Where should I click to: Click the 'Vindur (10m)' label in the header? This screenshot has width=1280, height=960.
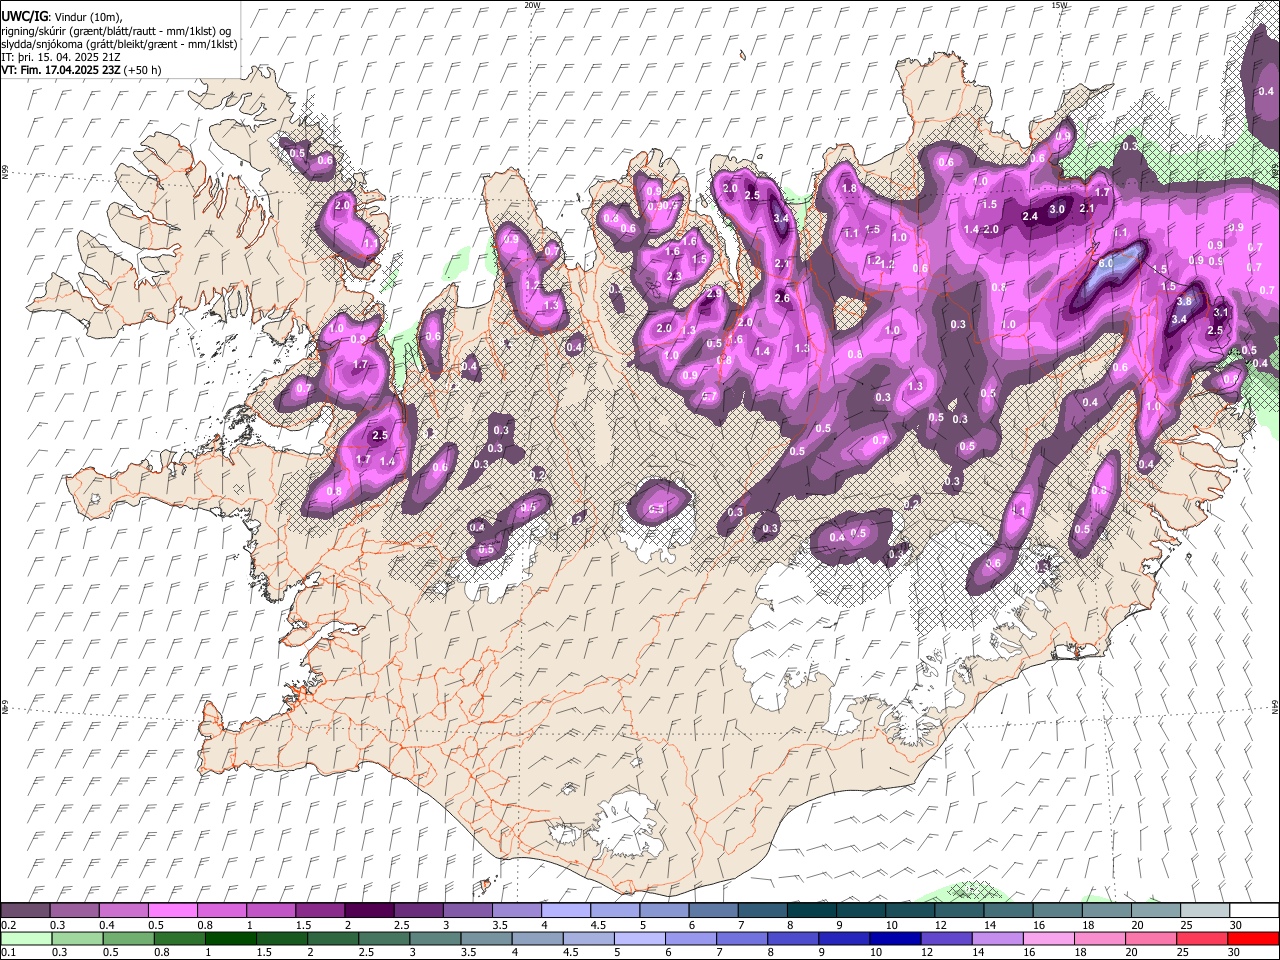(89, 17)
